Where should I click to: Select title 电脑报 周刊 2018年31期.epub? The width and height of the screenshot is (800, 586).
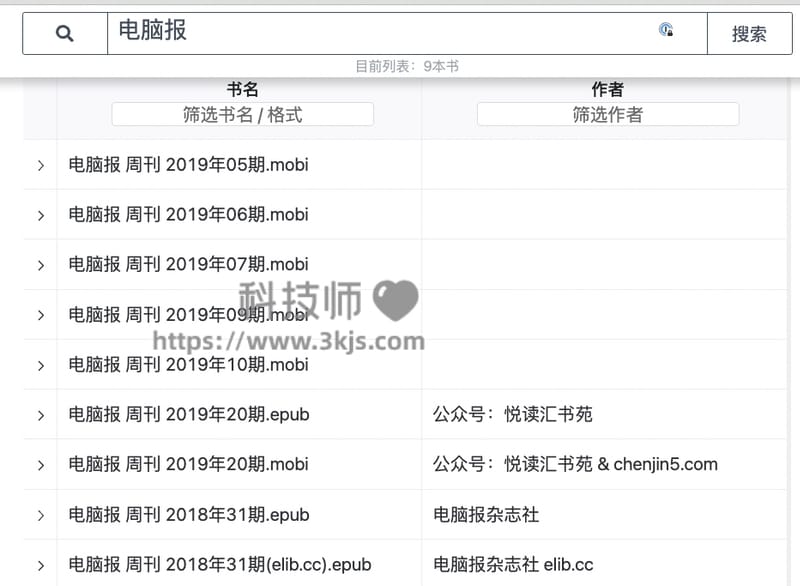pyautogui.click(x=189, y=515)
